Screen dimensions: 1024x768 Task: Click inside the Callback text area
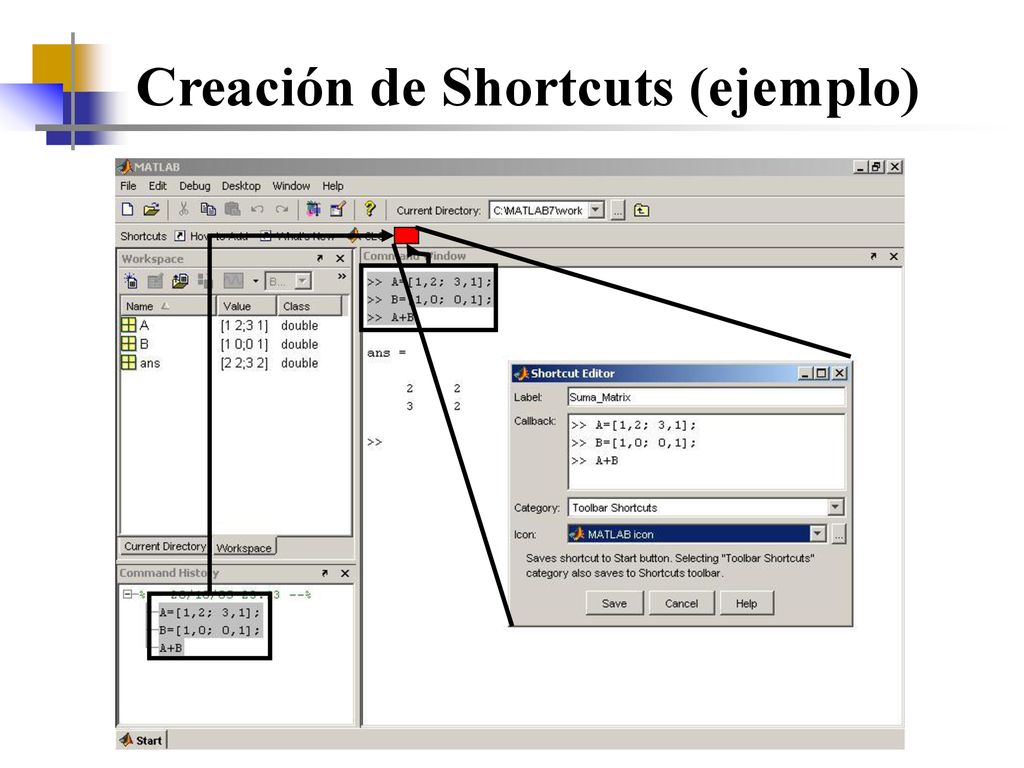pos(706,451)
